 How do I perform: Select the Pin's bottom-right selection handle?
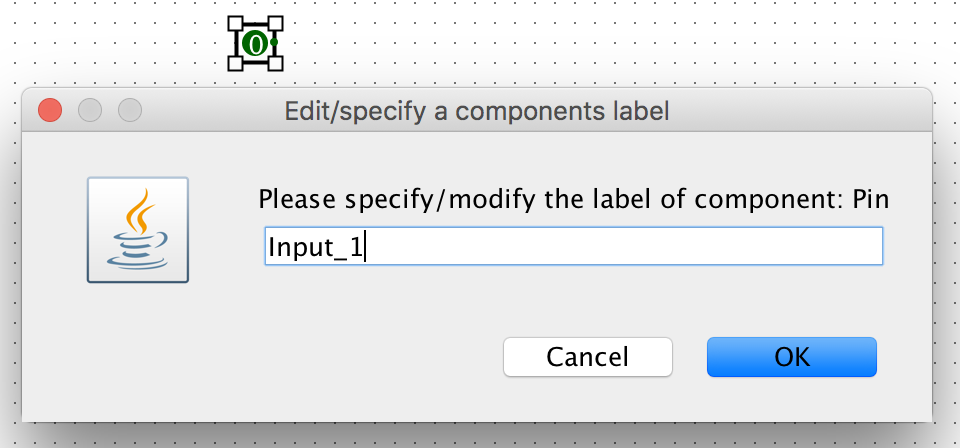coord(275,63)
